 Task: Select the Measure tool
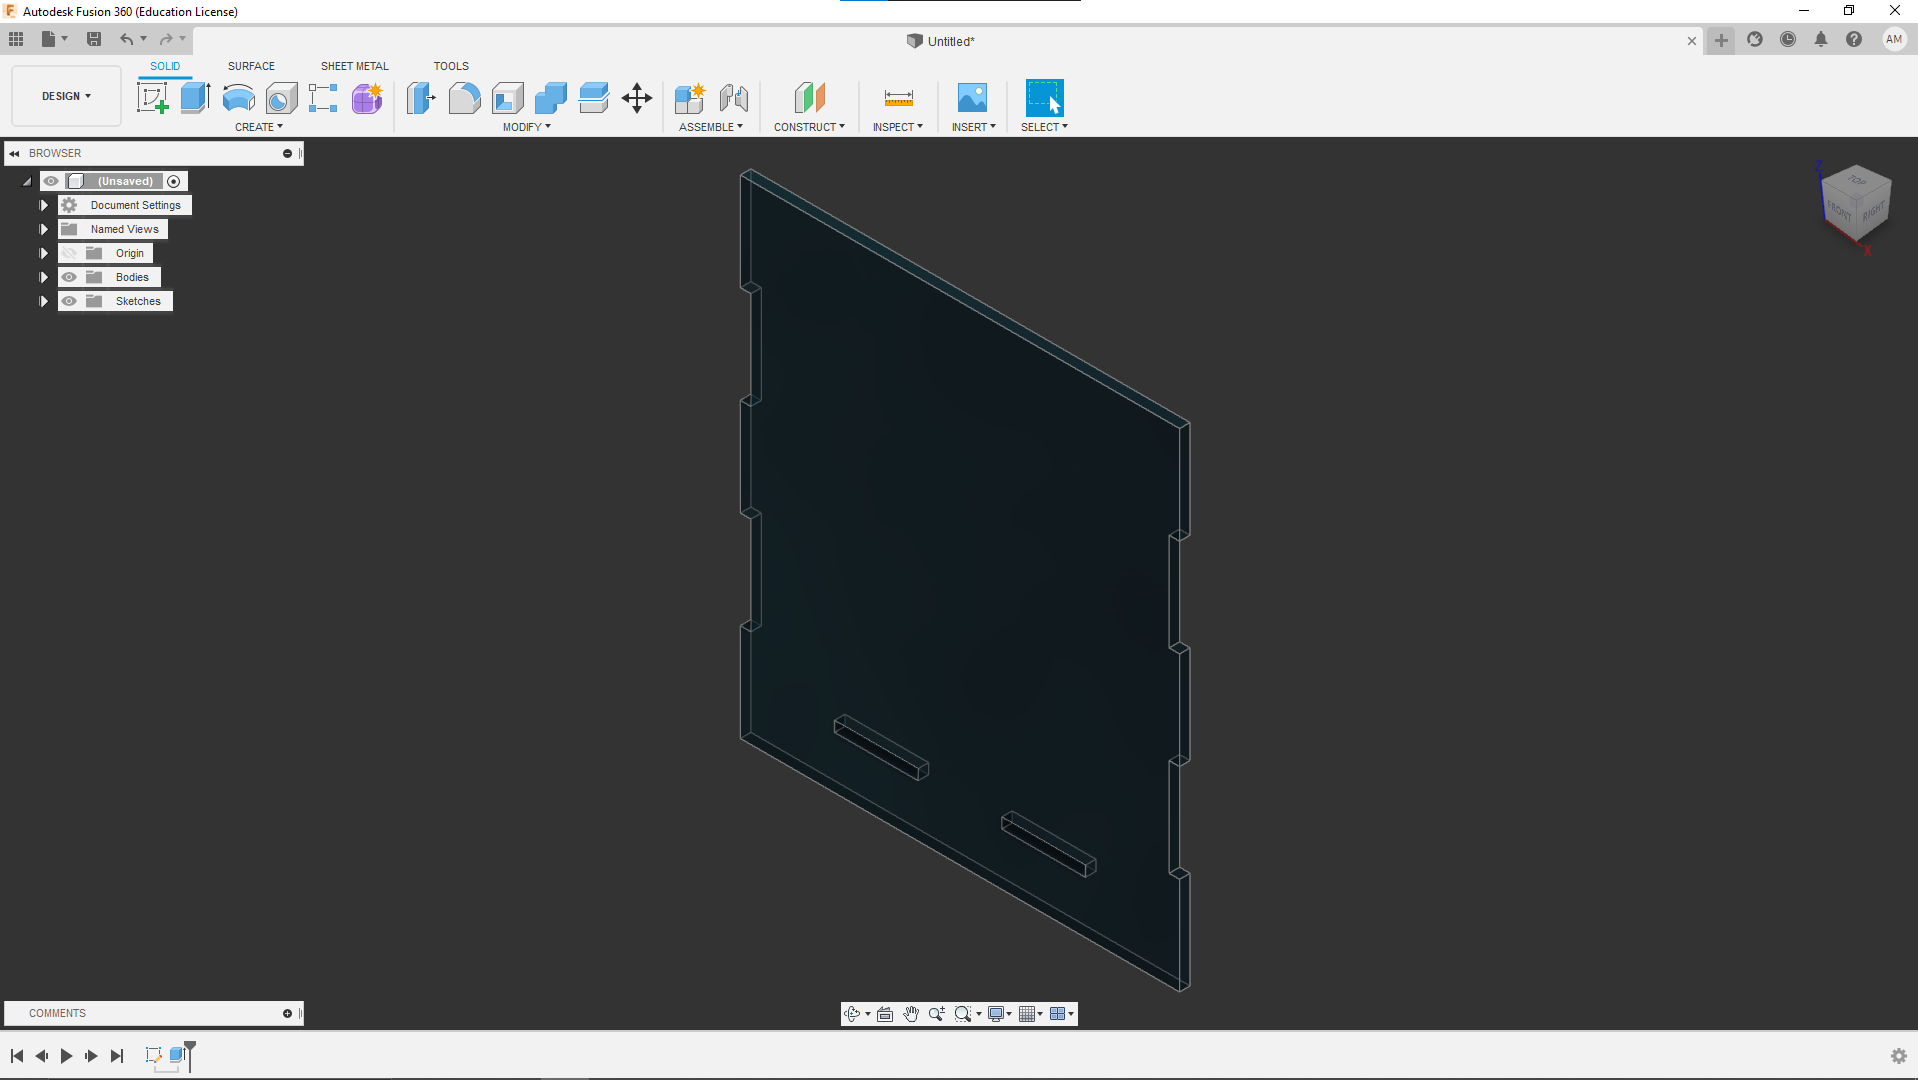pyautogui.click(x=898, y=98)
